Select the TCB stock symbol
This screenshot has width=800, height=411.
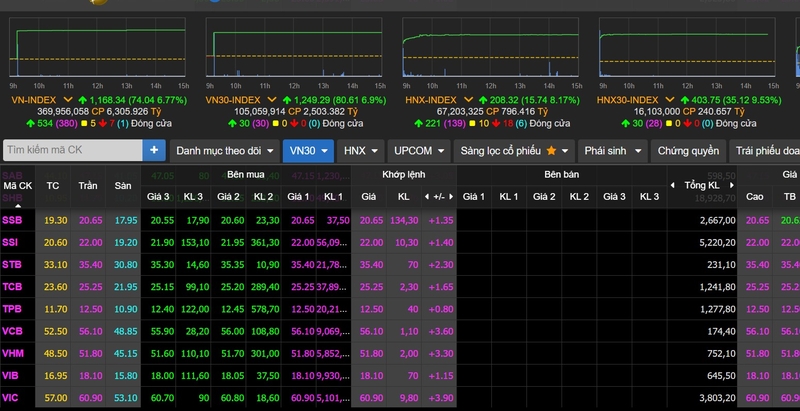coord(12,287)
